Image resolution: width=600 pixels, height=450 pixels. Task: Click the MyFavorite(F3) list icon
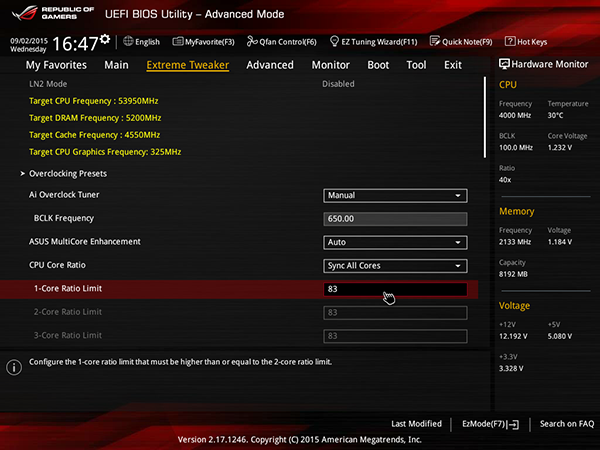[178, 41]
